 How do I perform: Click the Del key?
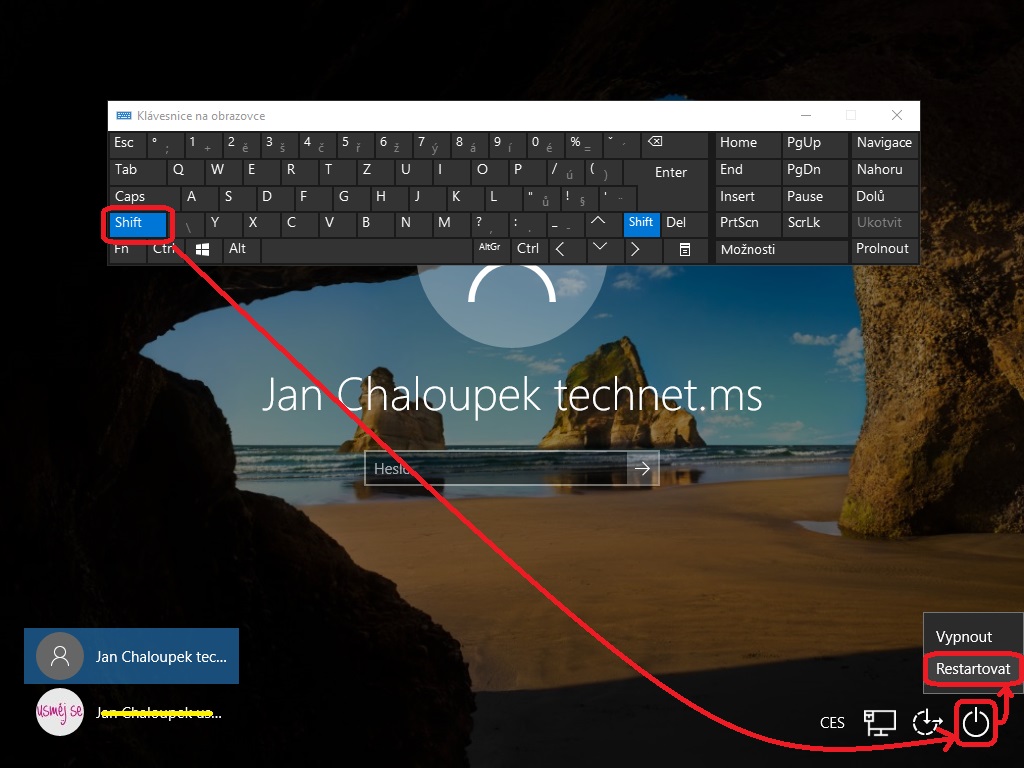[x=684, y=223]
